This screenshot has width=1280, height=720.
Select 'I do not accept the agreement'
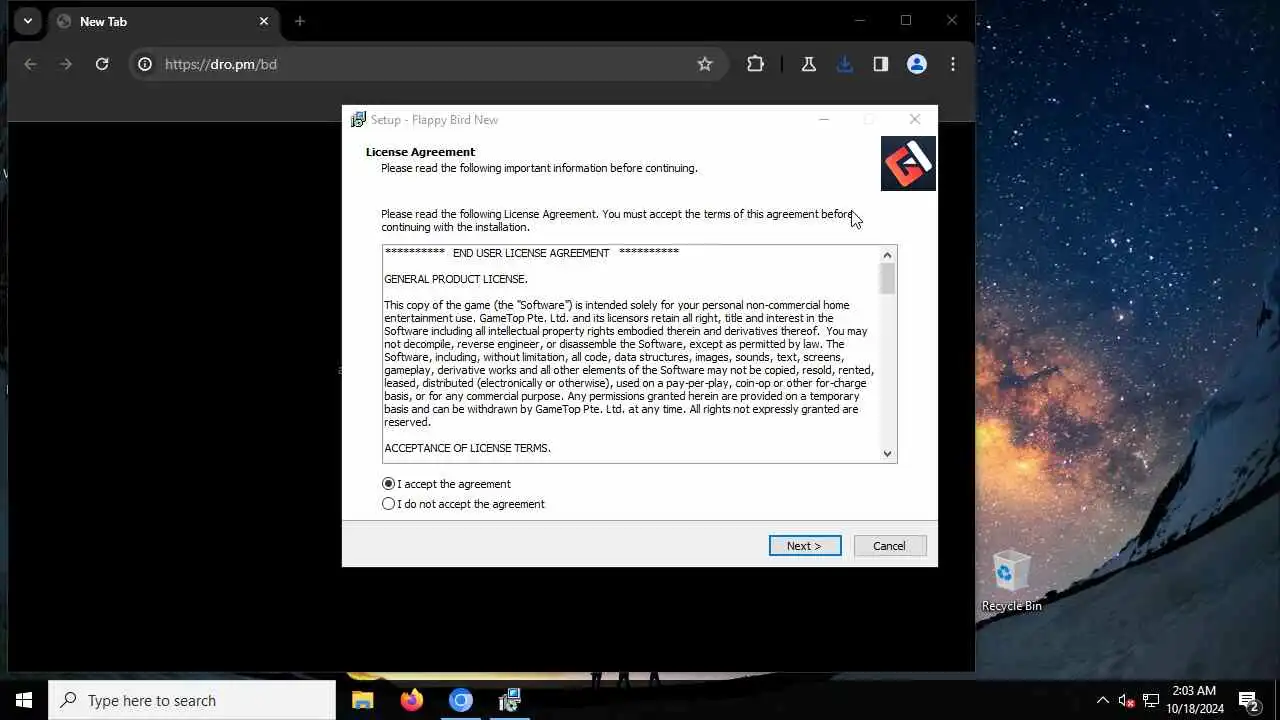click(x=463, y=504)
